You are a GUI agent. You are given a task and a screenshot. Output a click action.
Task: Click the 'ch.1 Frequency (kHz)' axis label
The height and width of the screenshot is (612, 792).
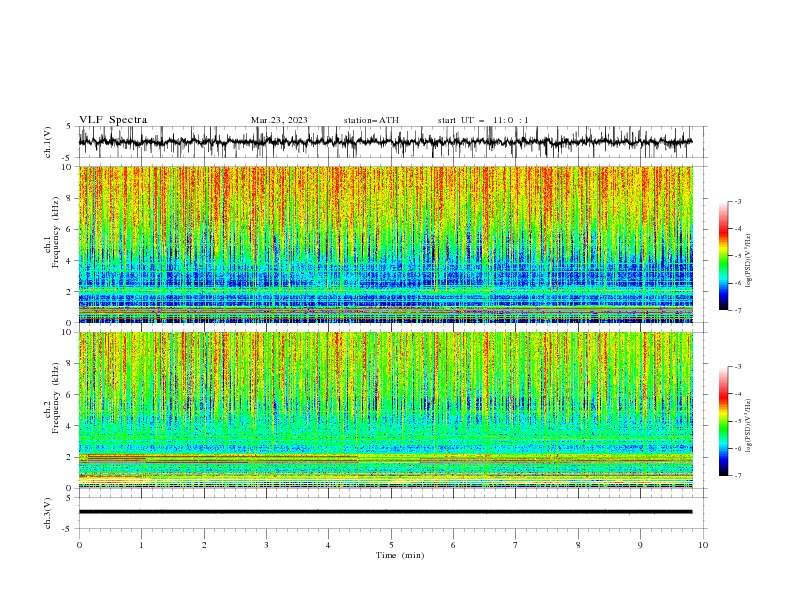point(52,232)
